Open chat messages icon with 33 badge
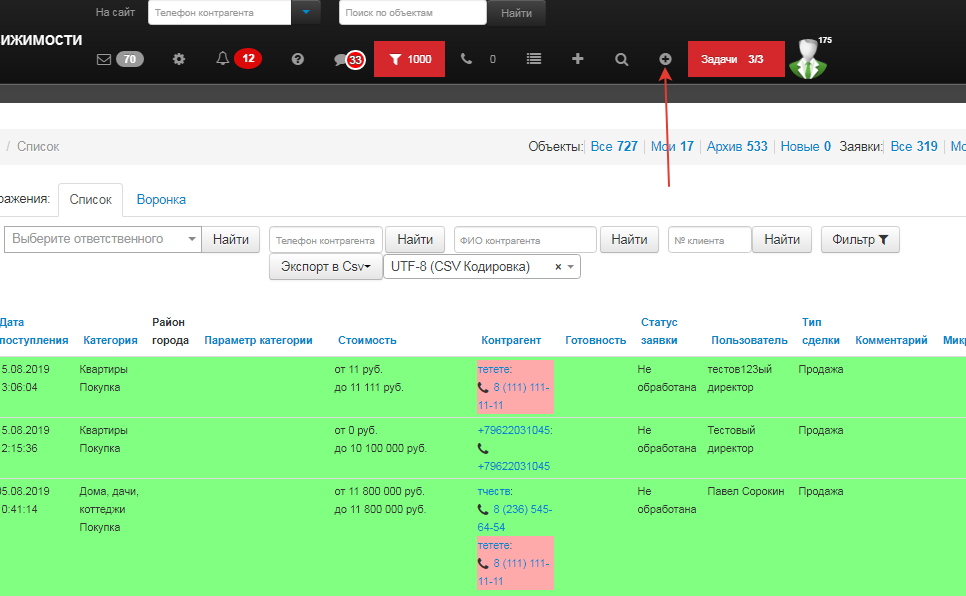966x596 pixels. pyautogui.click(x=349, y=60)
